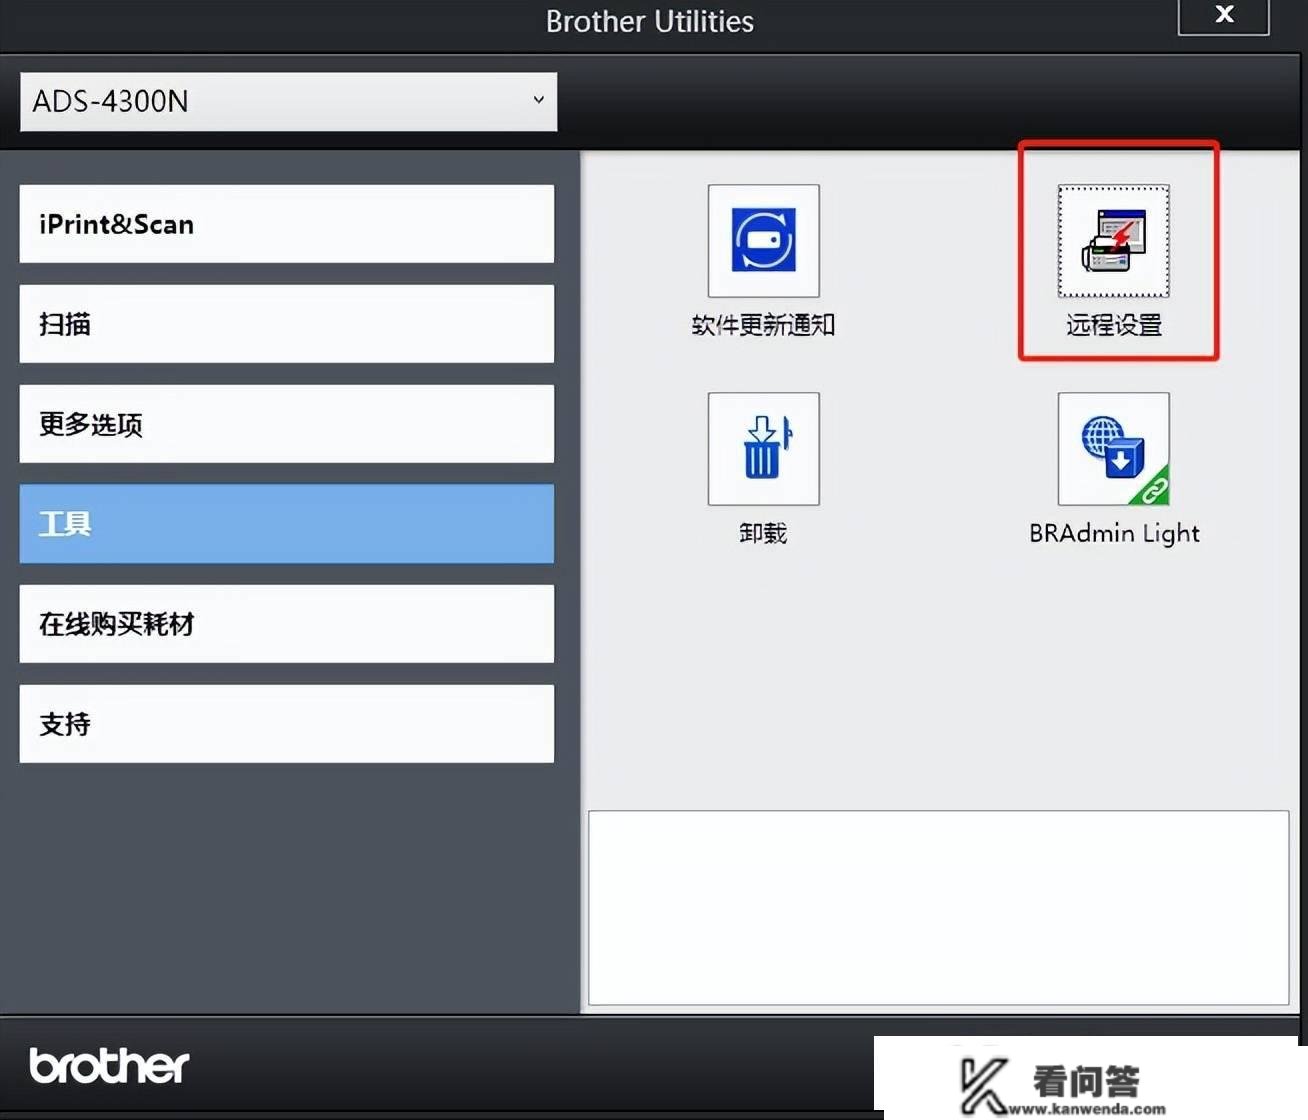Open the 软件更新通知 software update icon

coord(764,241)
